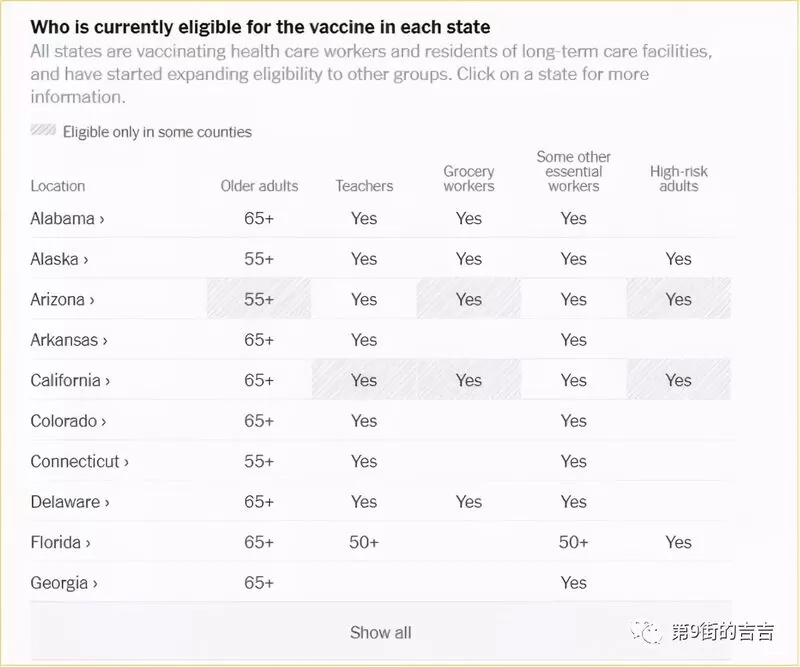Open the Arkansas row link
800x667 pixels.
69,340
